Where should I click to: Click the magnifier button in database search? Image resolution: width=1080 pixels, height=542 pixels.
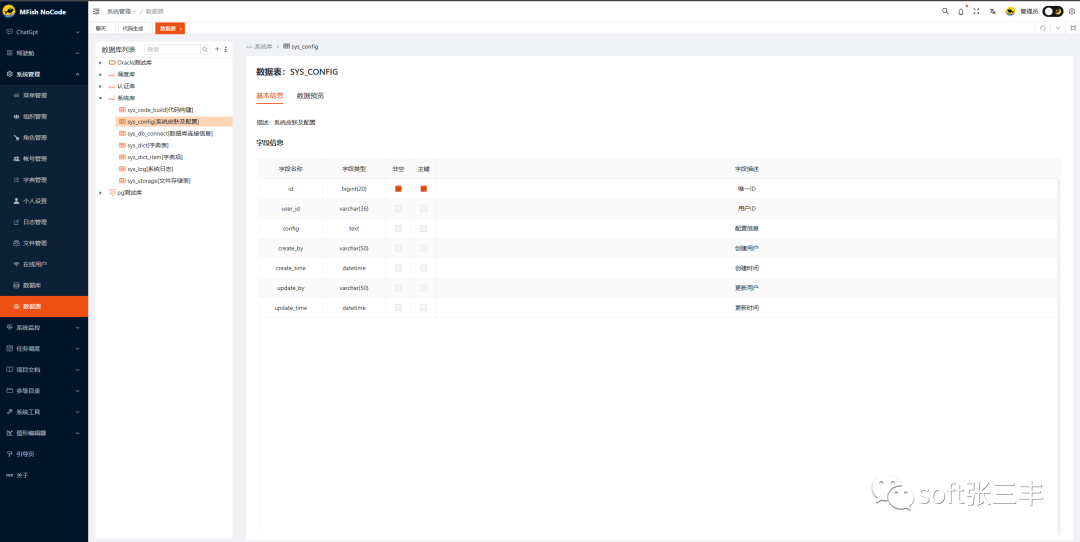tap(205, 50)
